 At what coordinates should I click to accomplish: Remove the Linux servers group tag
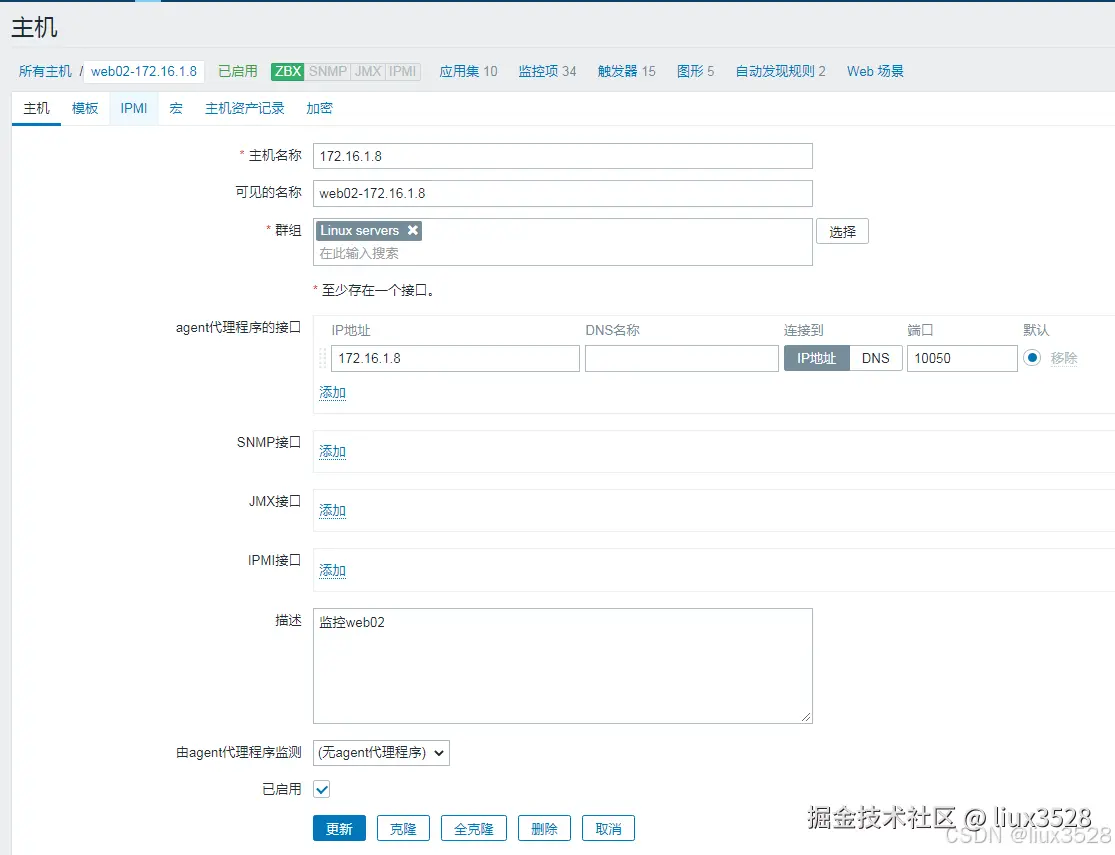(412, 230)
